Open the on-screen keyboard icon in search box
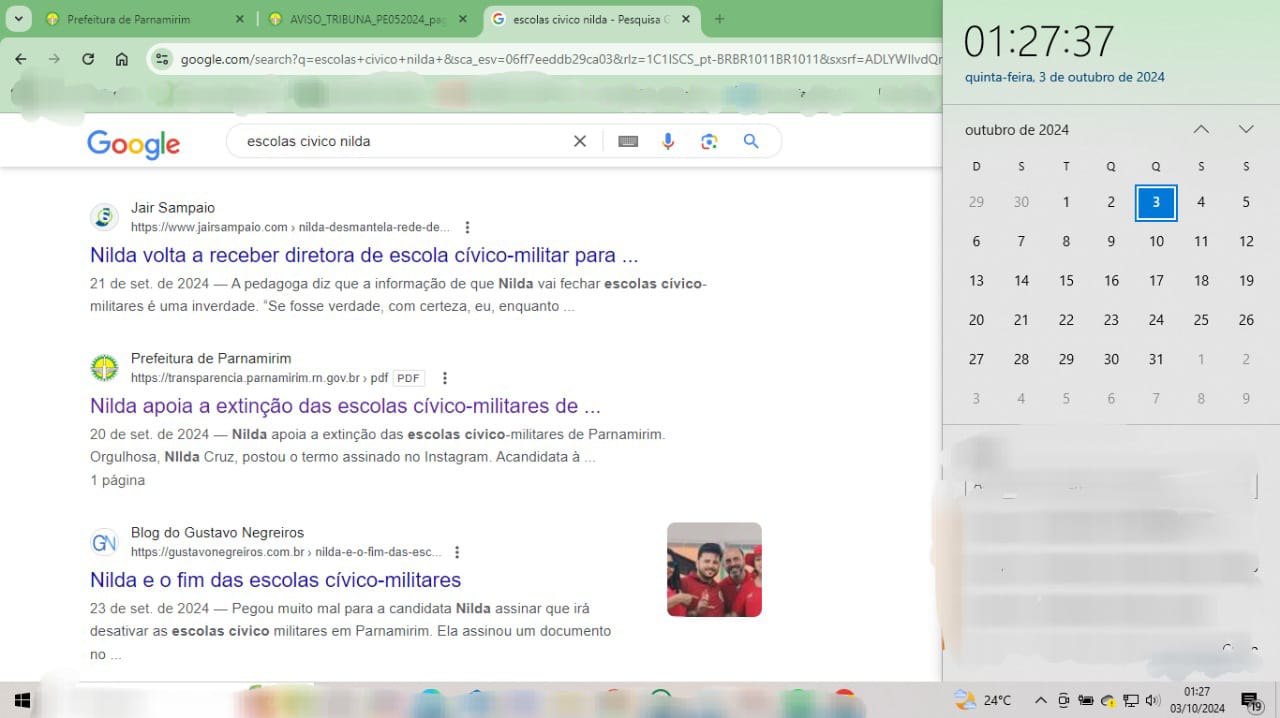Screen dimensions: 1280x718 628,141
